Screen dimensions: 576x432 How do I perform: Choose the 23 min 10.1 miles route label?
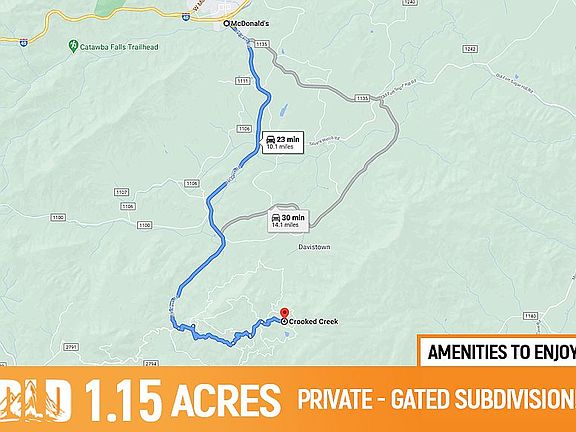(282, 142)
